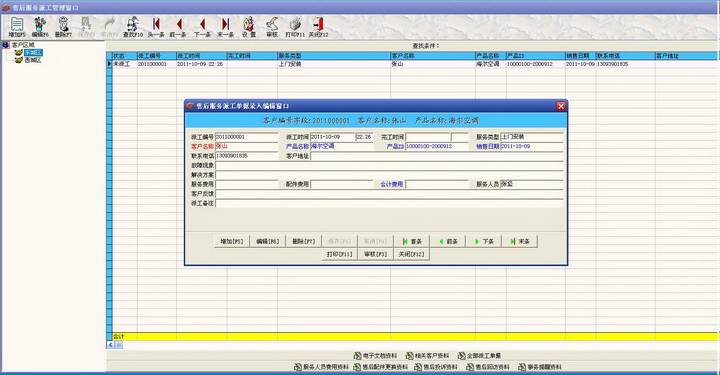This screenshot has height=375, width=720.
Task: Open the 全部派工单据 tab
Action: (479, 356)
